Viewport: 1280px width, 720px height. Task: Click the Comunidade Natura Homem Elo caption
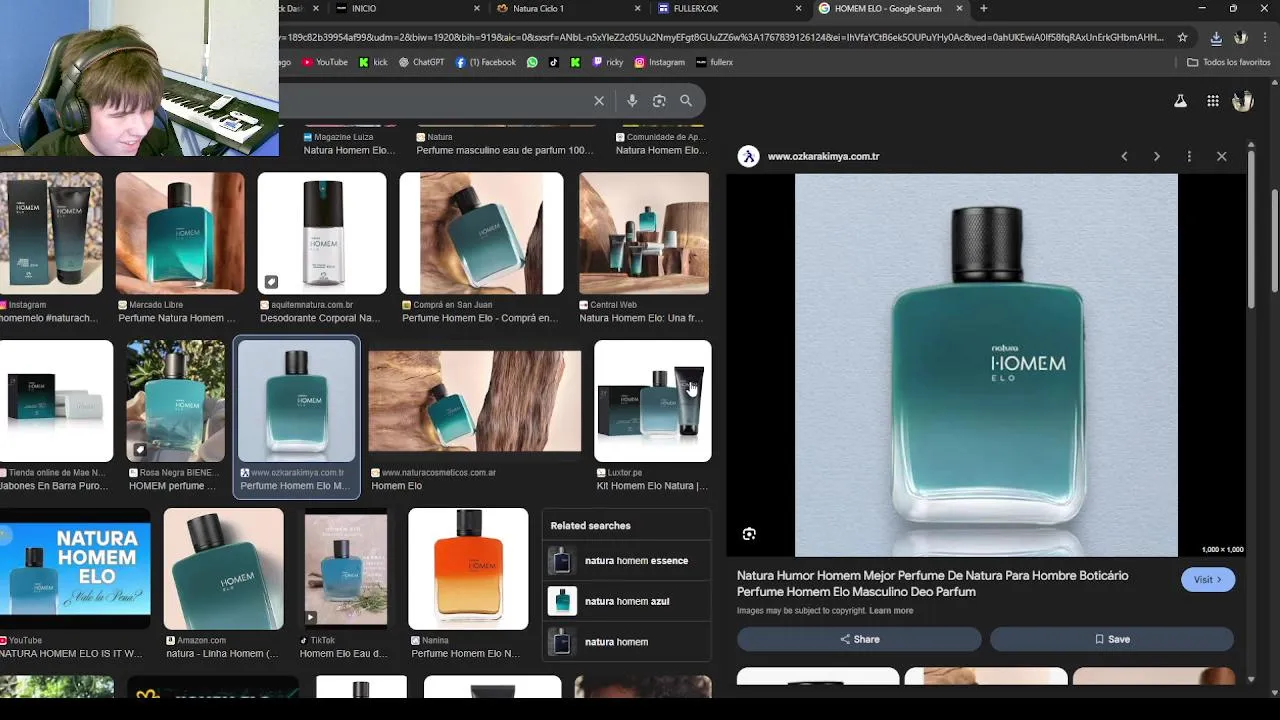[661, 150]
